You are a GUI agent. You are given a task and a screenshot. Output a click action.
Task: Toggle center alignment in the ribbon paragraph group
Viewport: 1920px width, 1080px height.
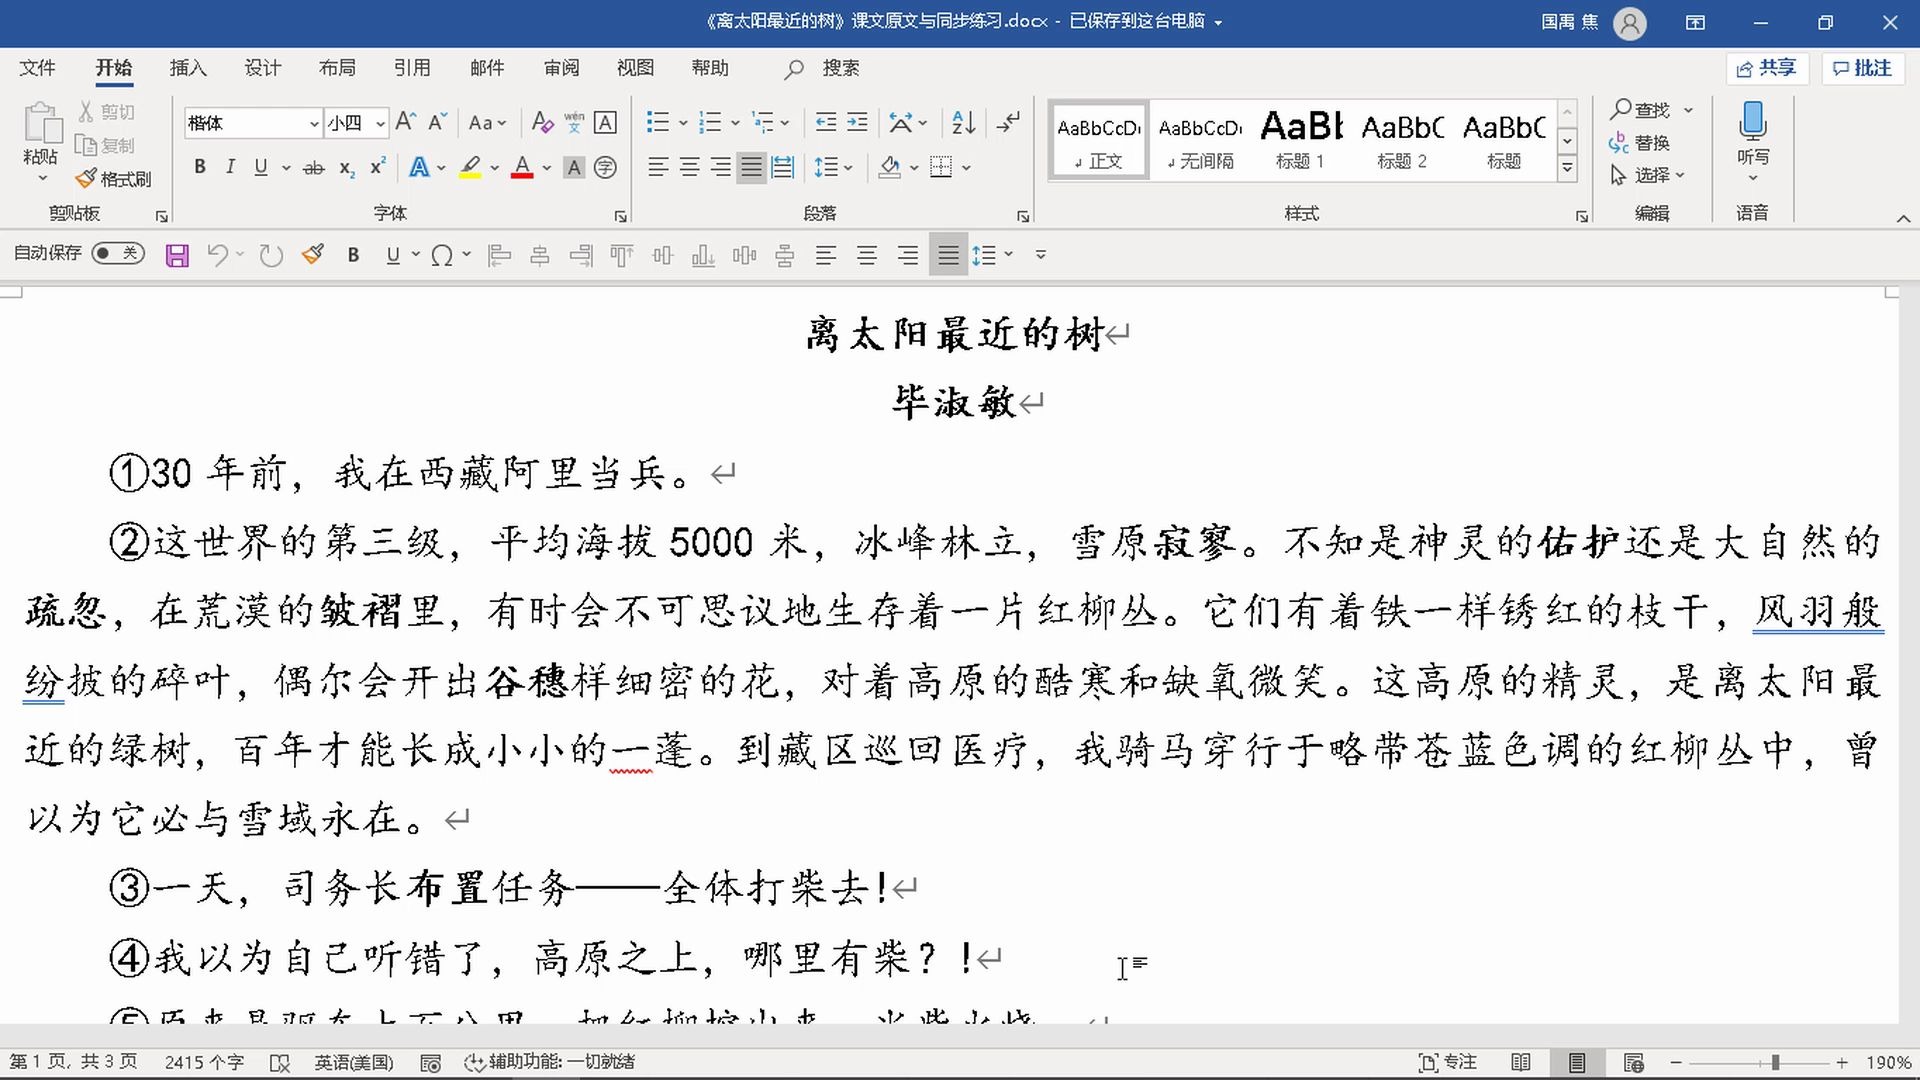[x=689, y=168]
